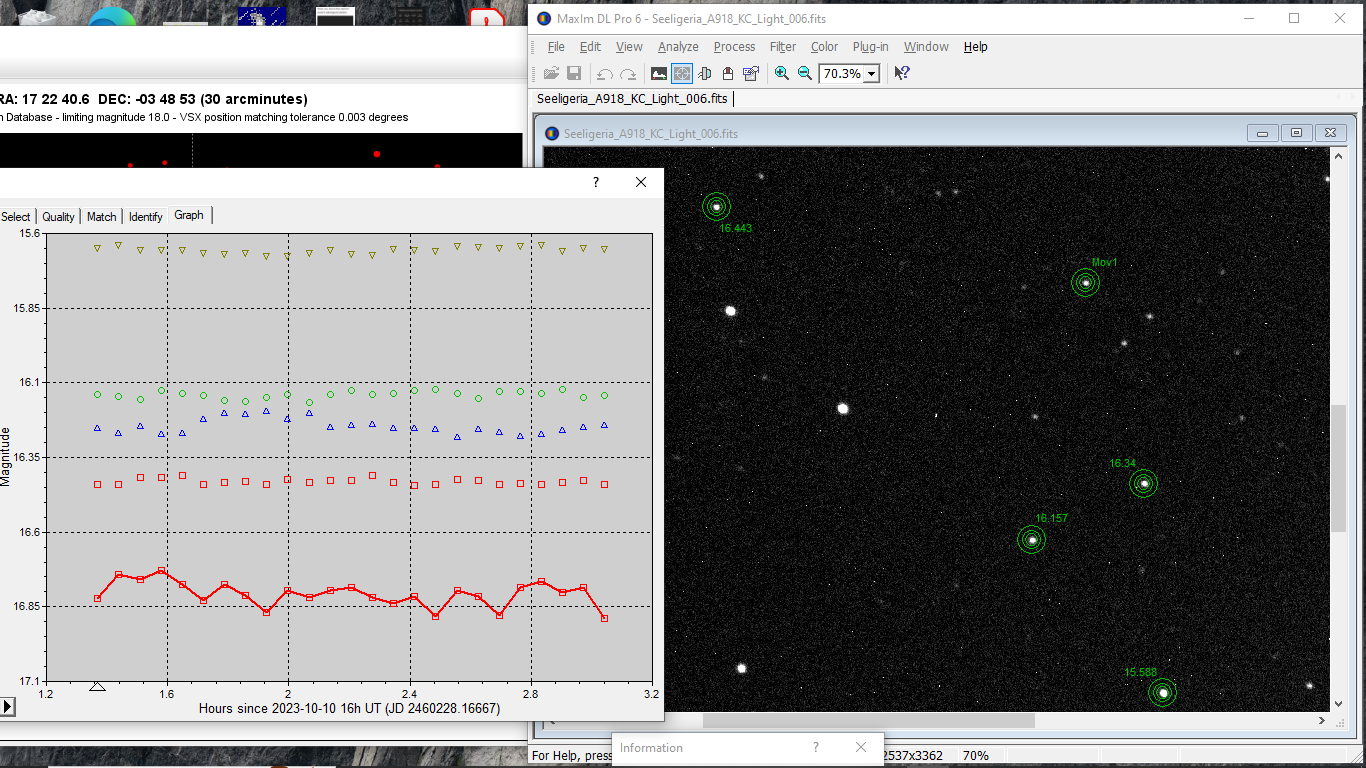This screenshot has width=1366, height=768.
Task: Click the MaxIm DL app icon in title bar
Action: 544,18
